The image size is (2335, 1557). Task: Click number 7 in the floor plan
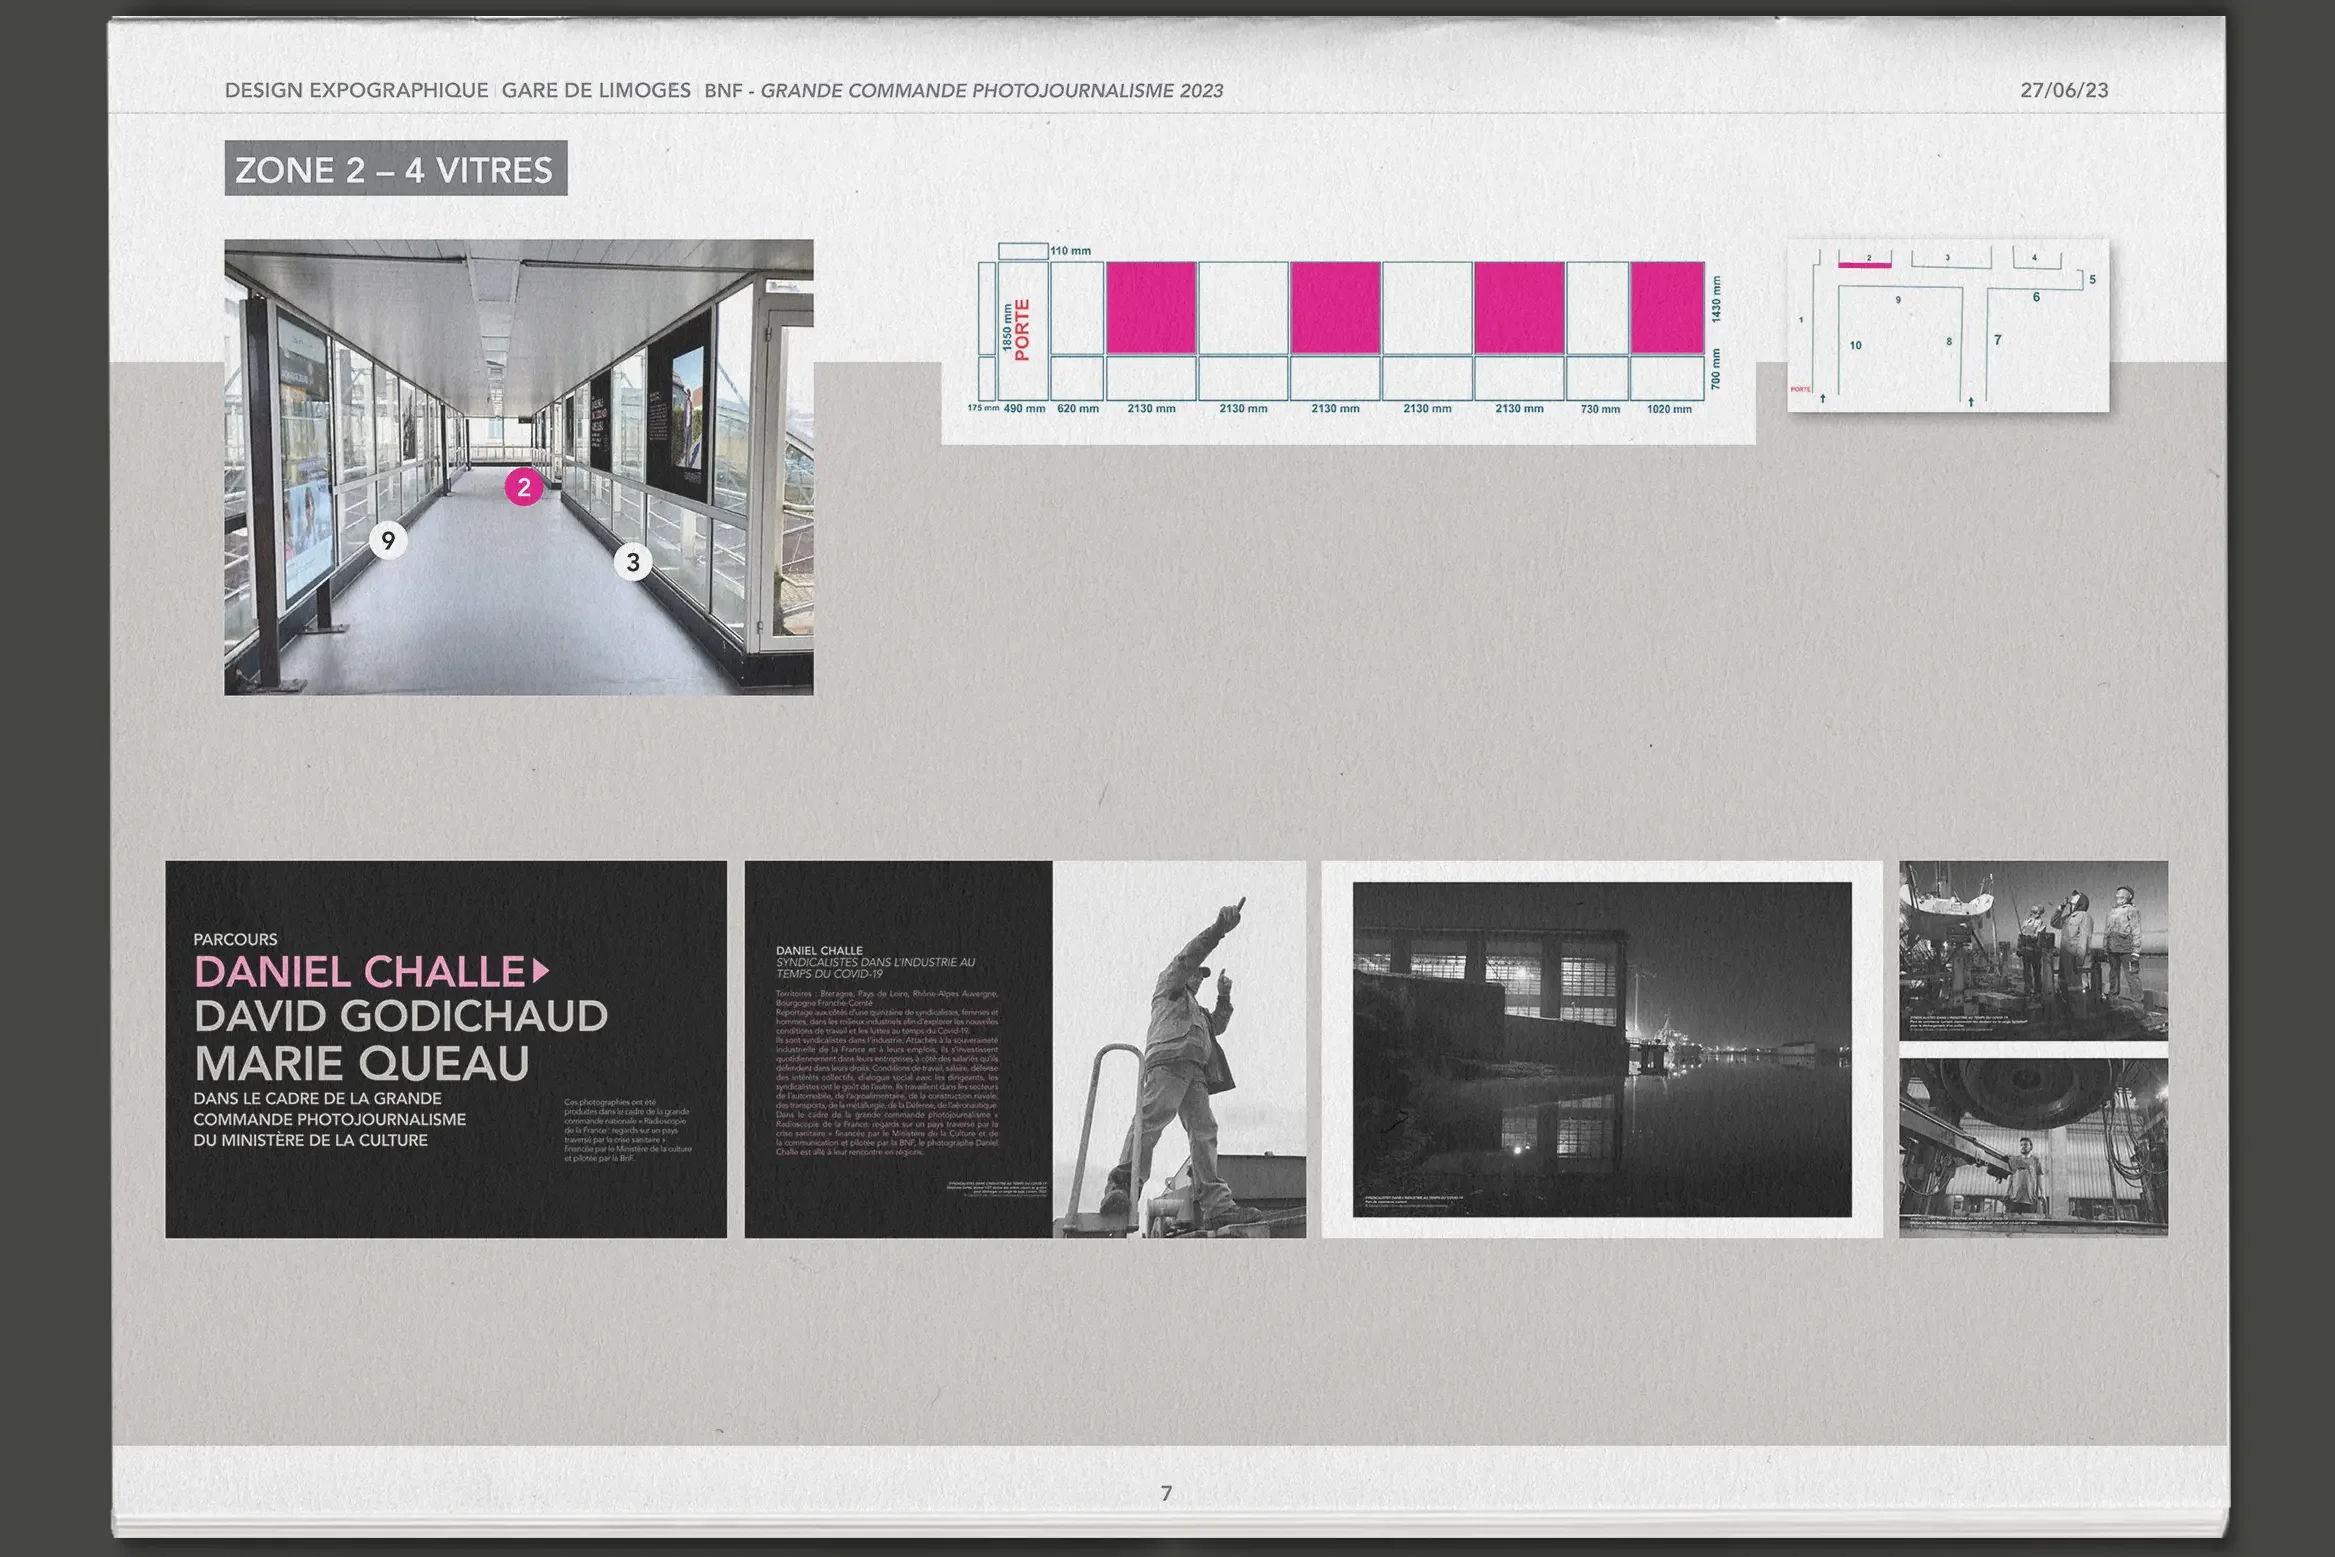[1997, 340]
